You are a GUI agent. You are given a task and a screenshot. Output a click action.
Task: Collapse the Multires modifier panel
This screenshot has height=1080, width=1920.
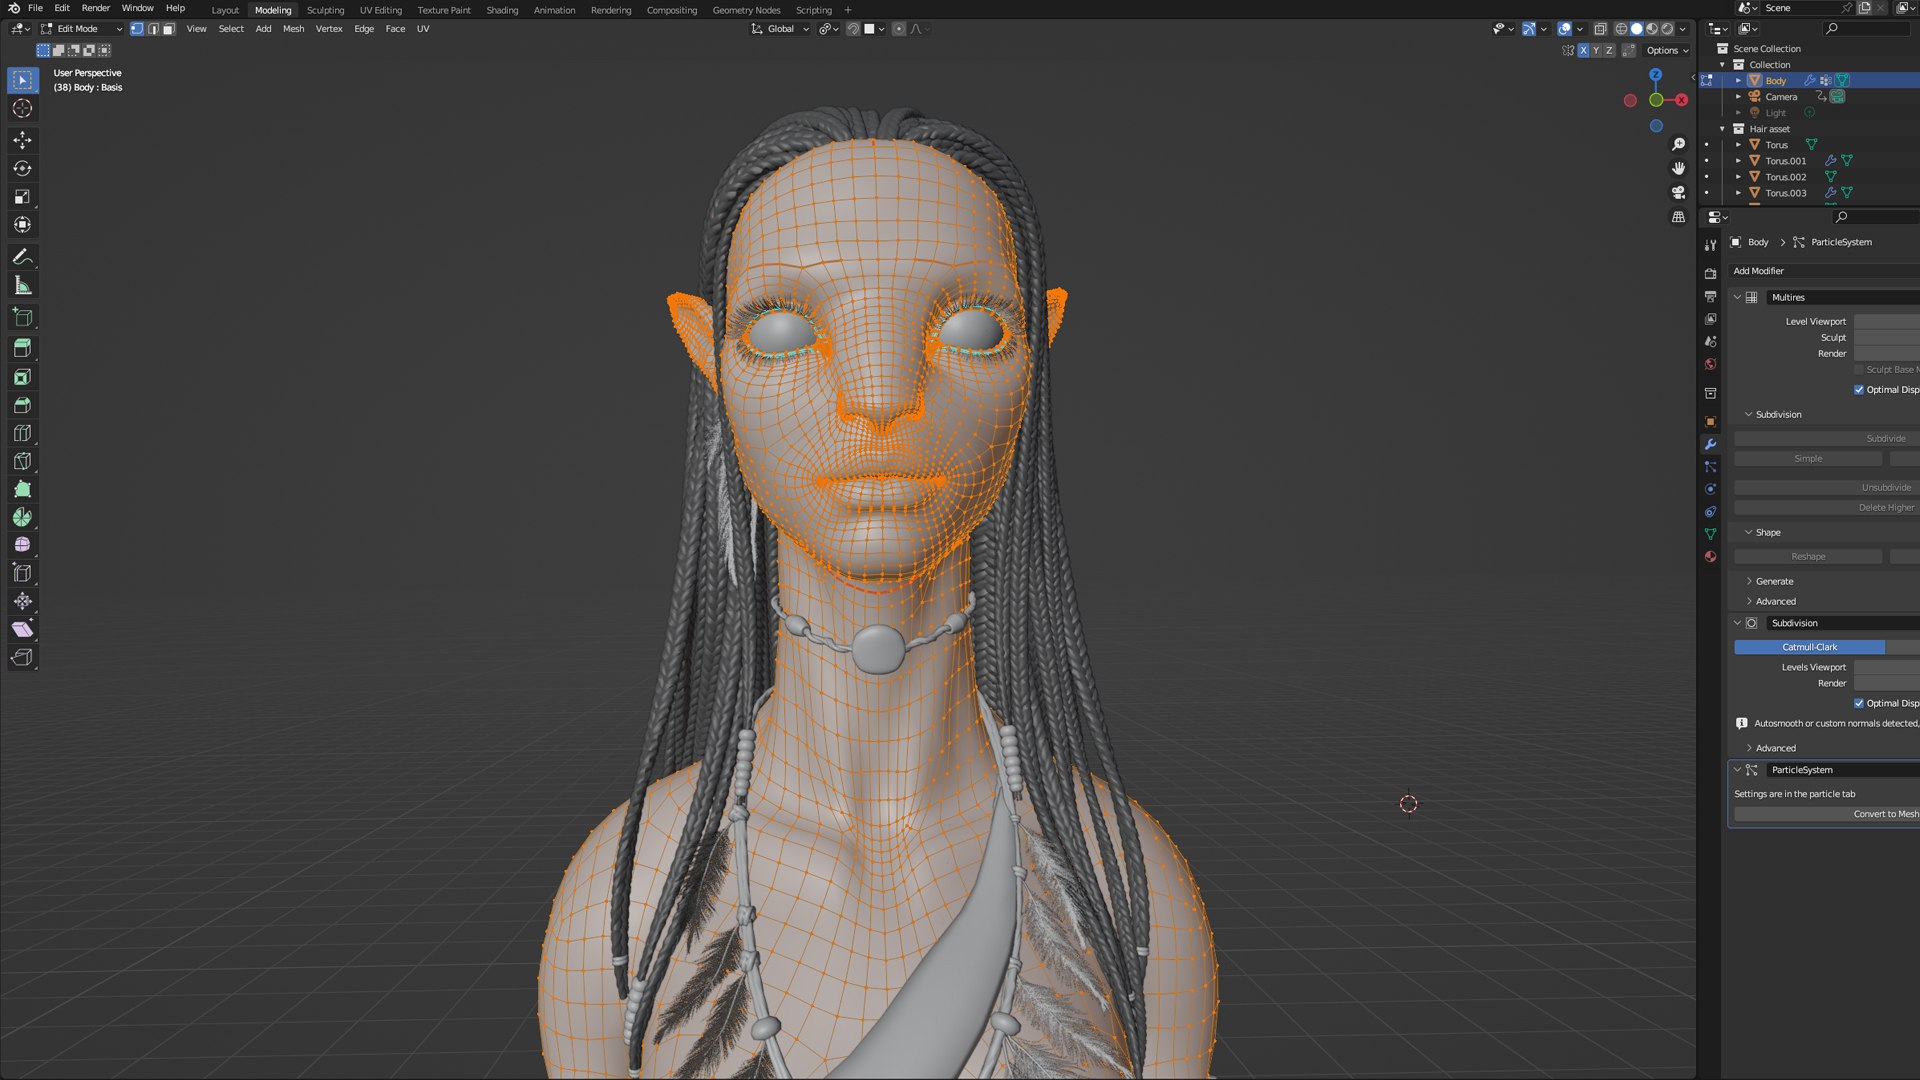pyautogui.click(x=1737, y=297)
